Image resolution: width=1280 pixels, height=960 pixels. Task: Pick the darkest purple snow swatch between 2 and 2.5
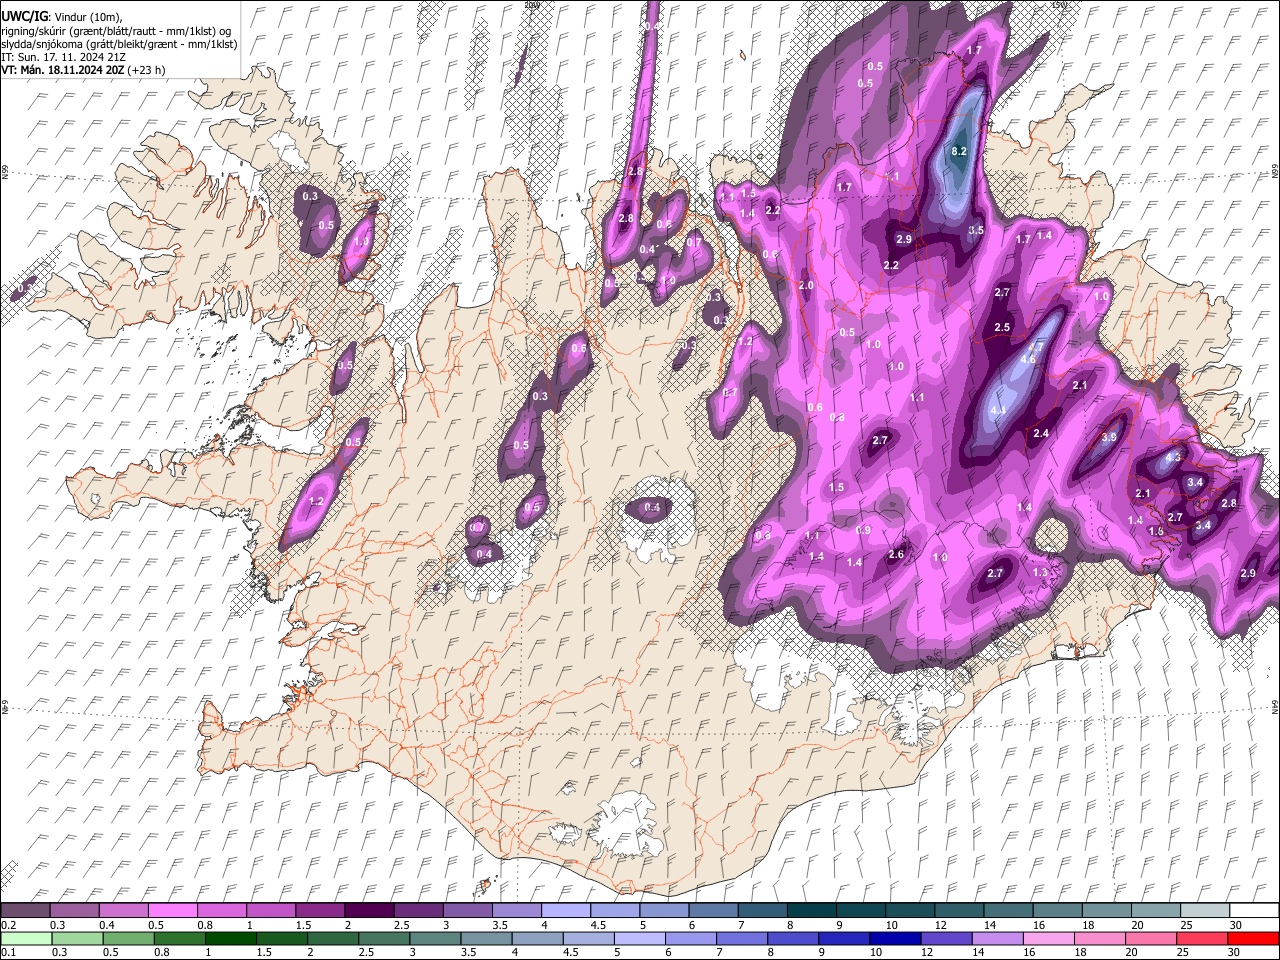click(x=369, y=911)
